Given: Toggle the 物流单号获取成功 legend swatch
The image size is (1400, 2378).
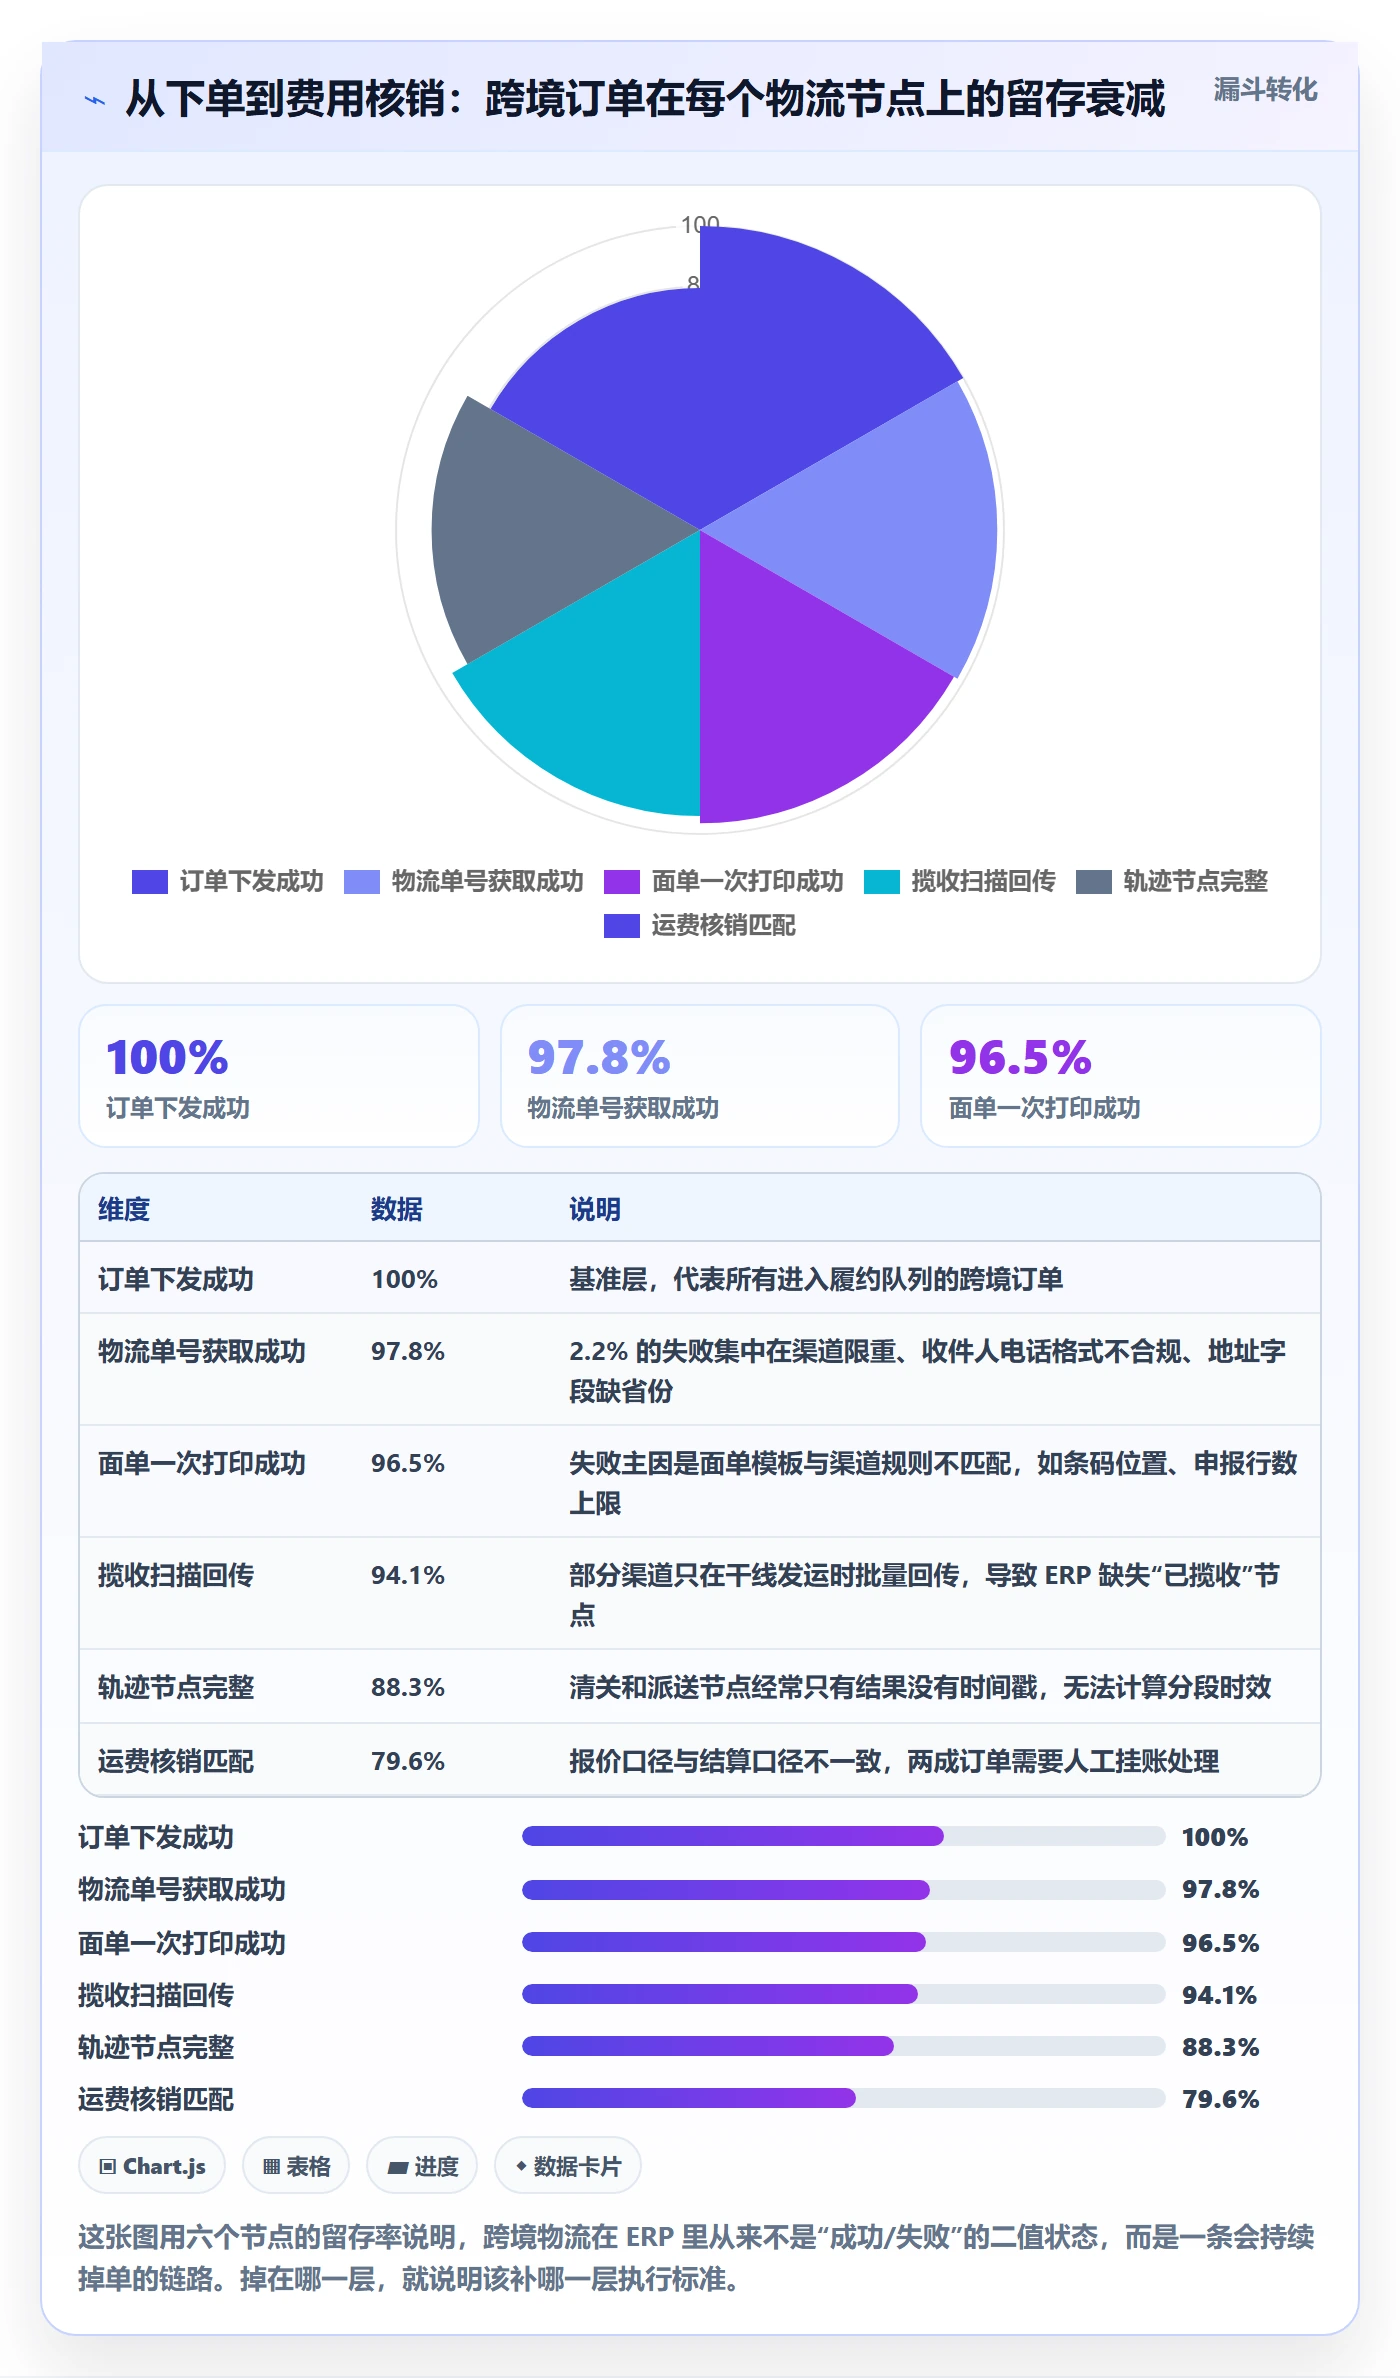Looking at the screenshot, I should (362, 882).
